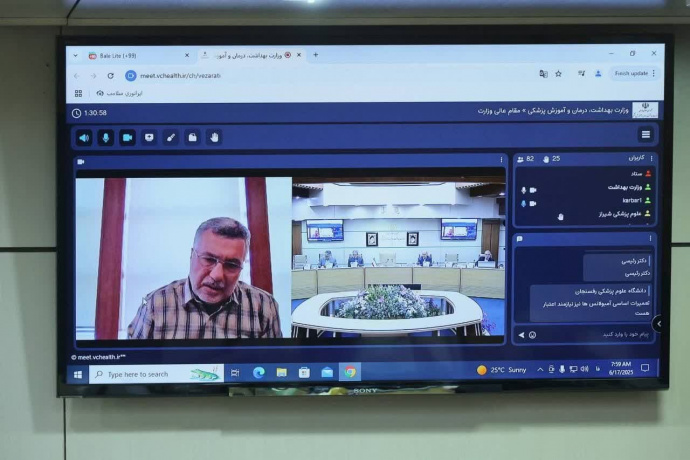
Task: Mute the microphone in meeting toolbar
Action: (106, 137)
